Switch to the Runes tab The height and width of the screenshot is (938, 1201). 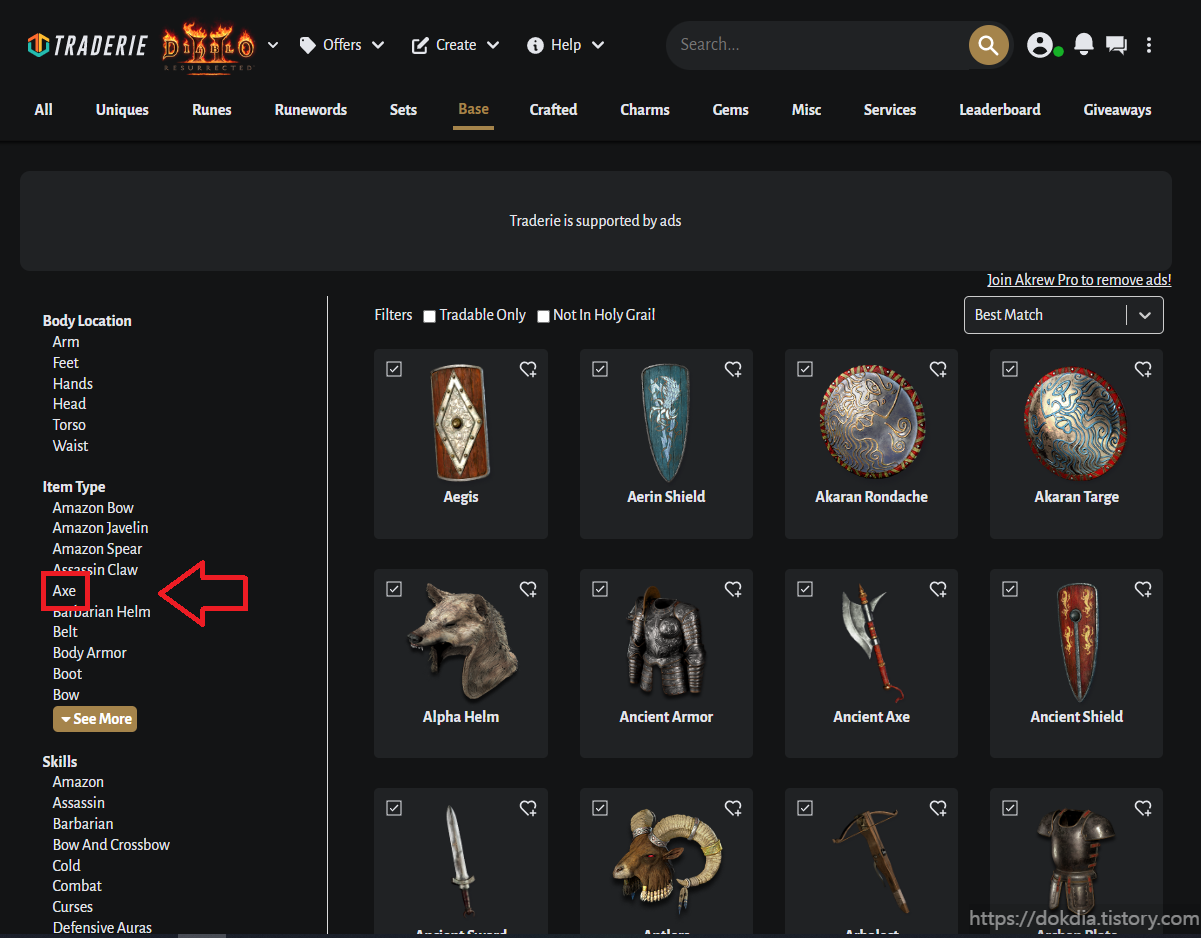(x=212, y=110)
